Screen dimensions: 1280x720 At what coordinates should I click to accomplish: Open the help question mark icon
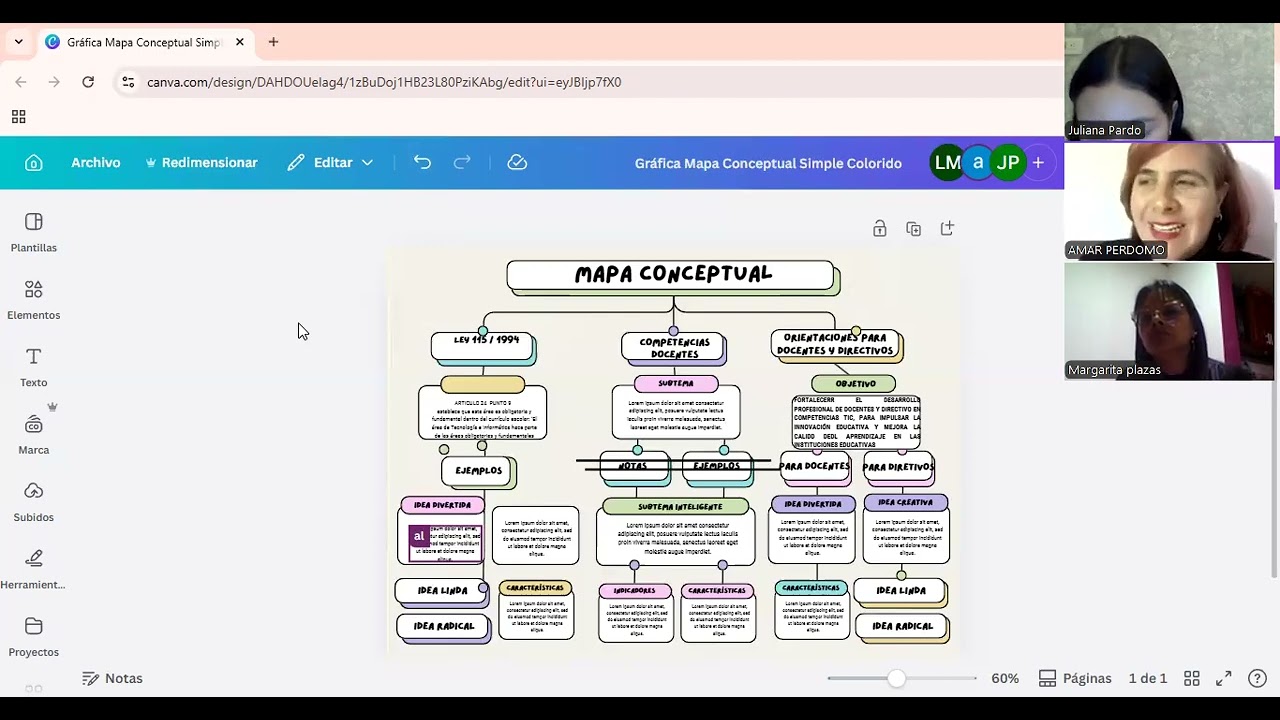click(x=1258, y=678)
